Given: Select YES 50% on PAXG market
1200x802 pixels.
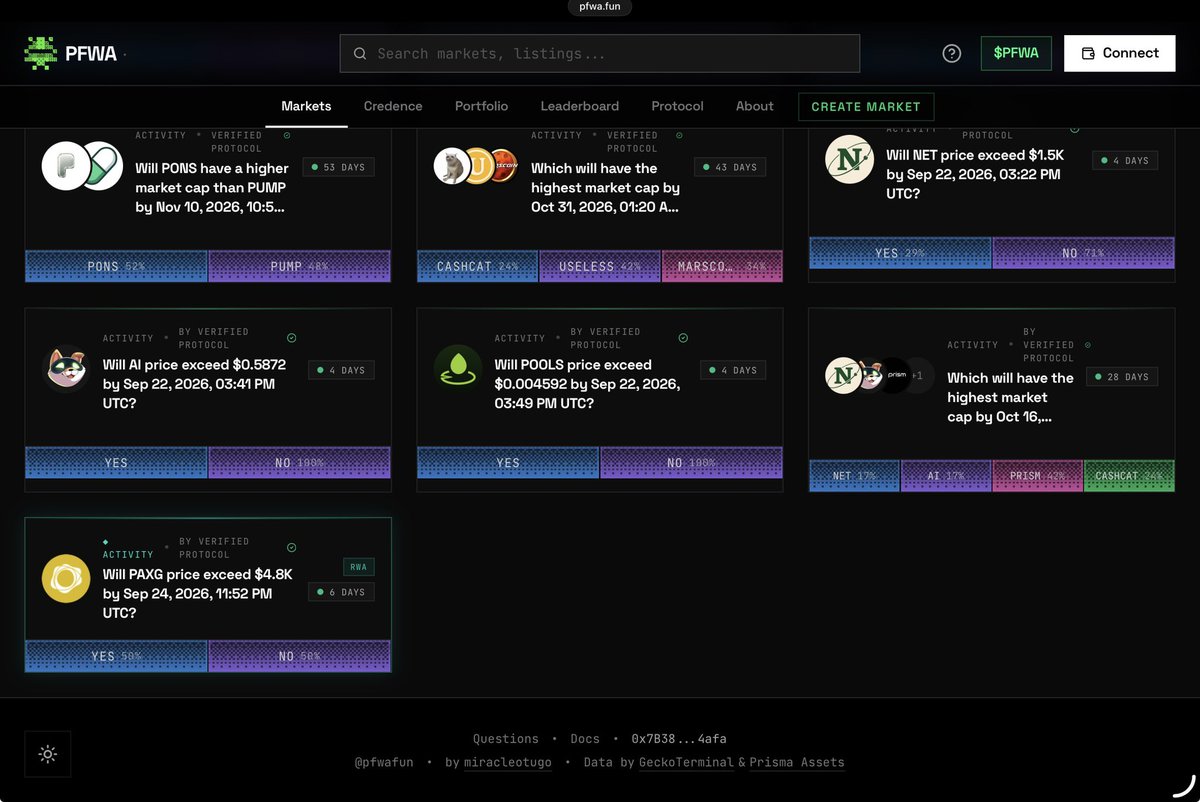Looking at the screenshot, I should 116,656.
